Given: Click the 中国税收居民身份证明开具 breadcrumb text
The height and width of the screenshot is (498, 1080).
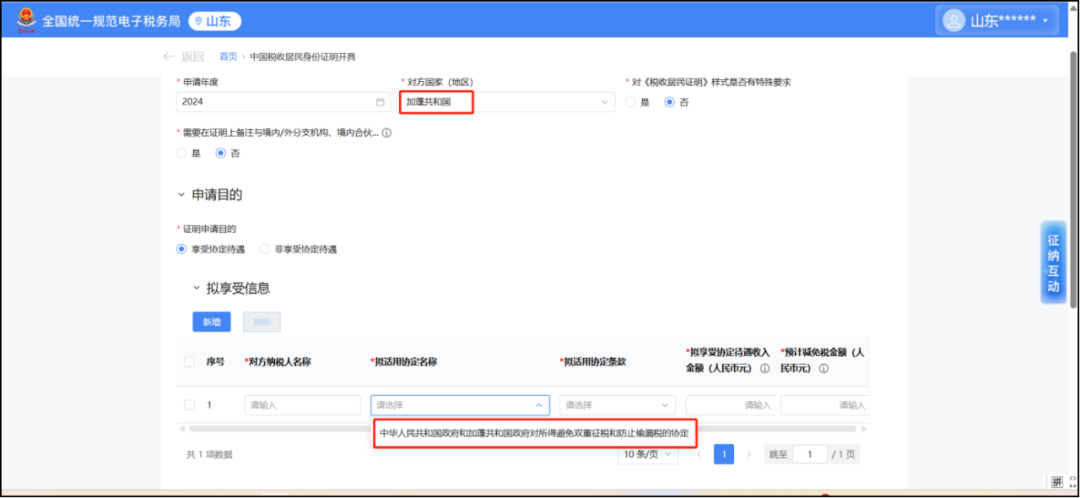Looking at the screenshot, I should [302, 56].
